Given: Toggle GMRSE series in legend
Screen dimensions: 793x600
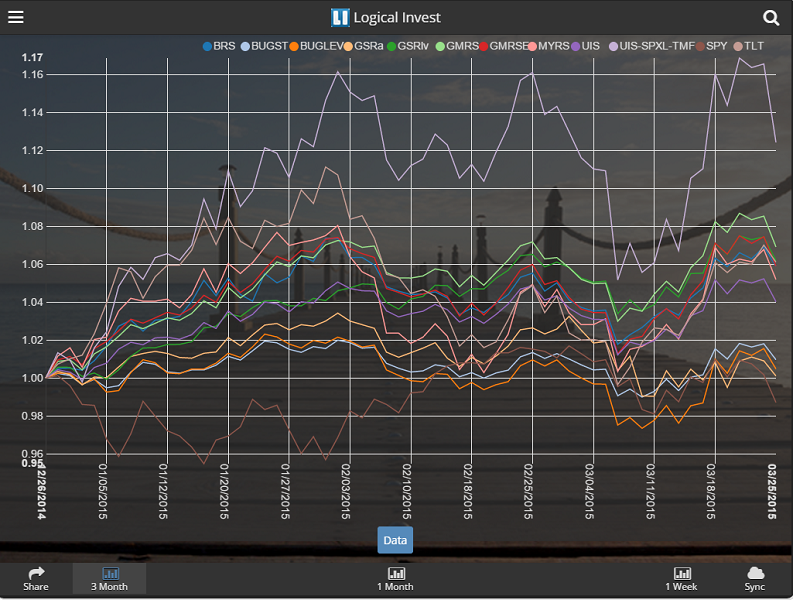Looking at the screenshot, I should coord(503,46).
